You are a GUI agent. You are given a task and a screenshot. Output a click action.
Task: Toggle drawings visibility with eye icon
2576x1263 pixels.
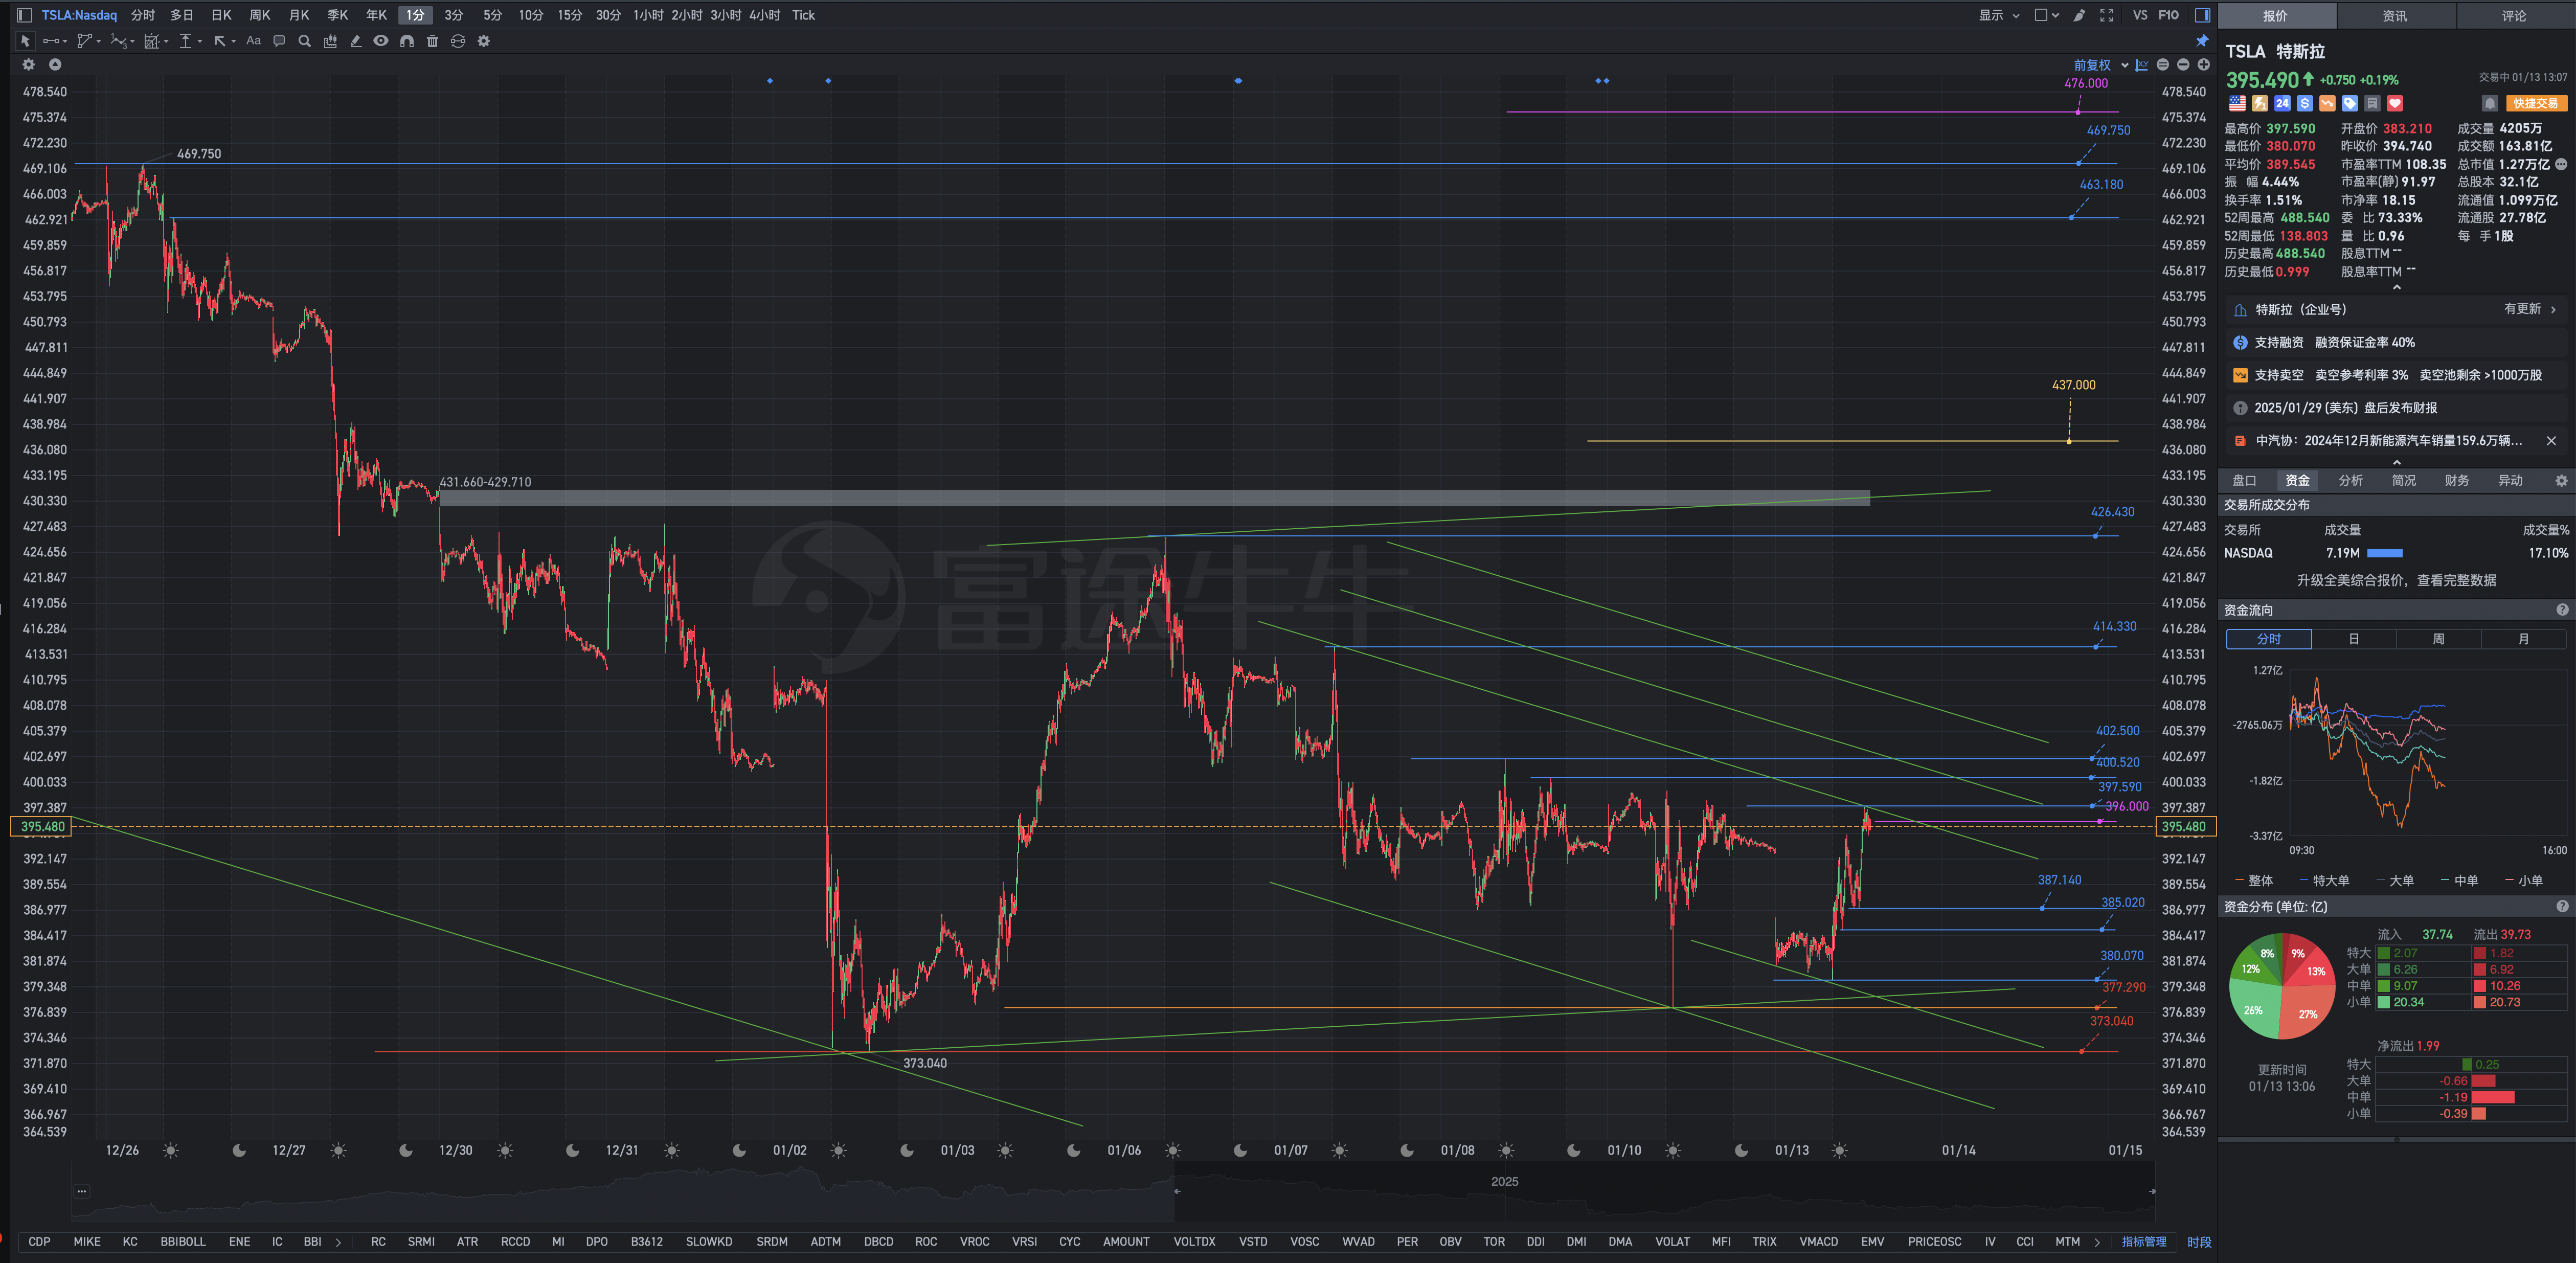point(381,41)
